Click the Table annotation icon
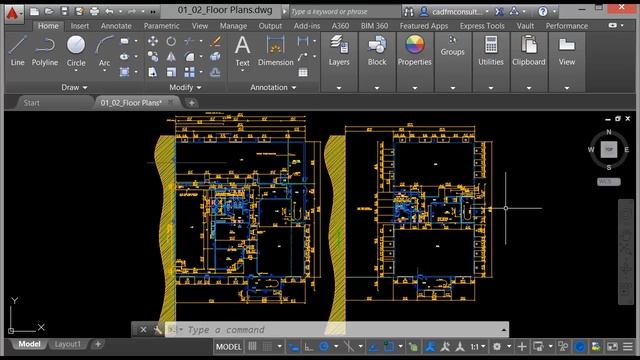Screen dimensions: 640x360 [303, 72]
